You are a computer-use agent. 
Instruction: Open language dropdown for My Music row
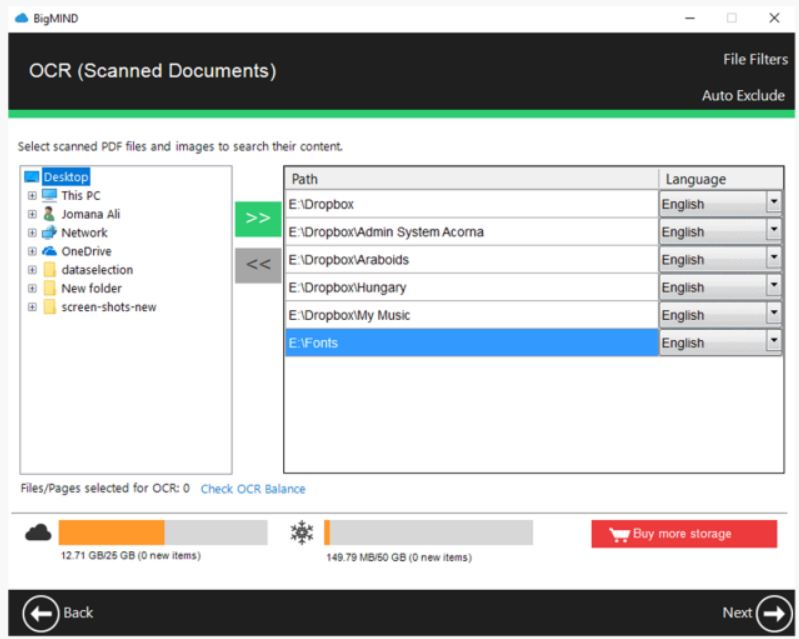coord(774,314)
